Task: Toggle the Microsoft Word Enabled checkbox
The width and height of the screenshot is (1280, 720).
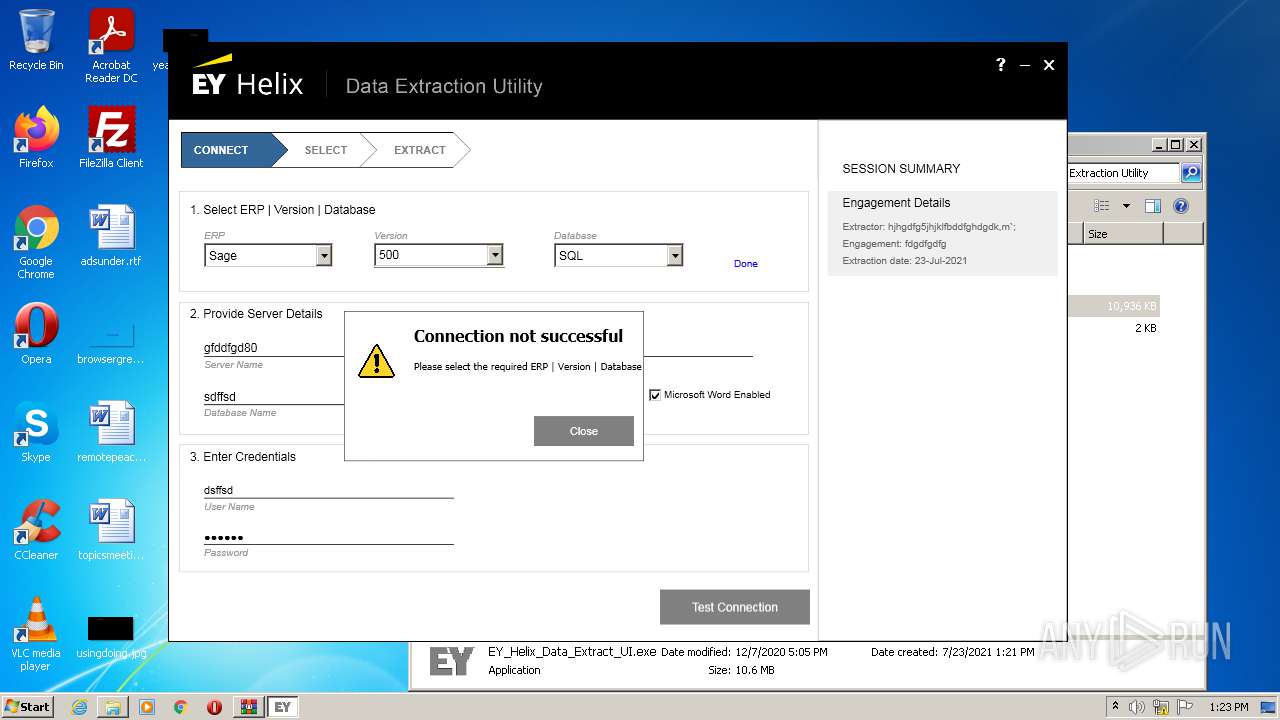Action: [x=655, y=395]
